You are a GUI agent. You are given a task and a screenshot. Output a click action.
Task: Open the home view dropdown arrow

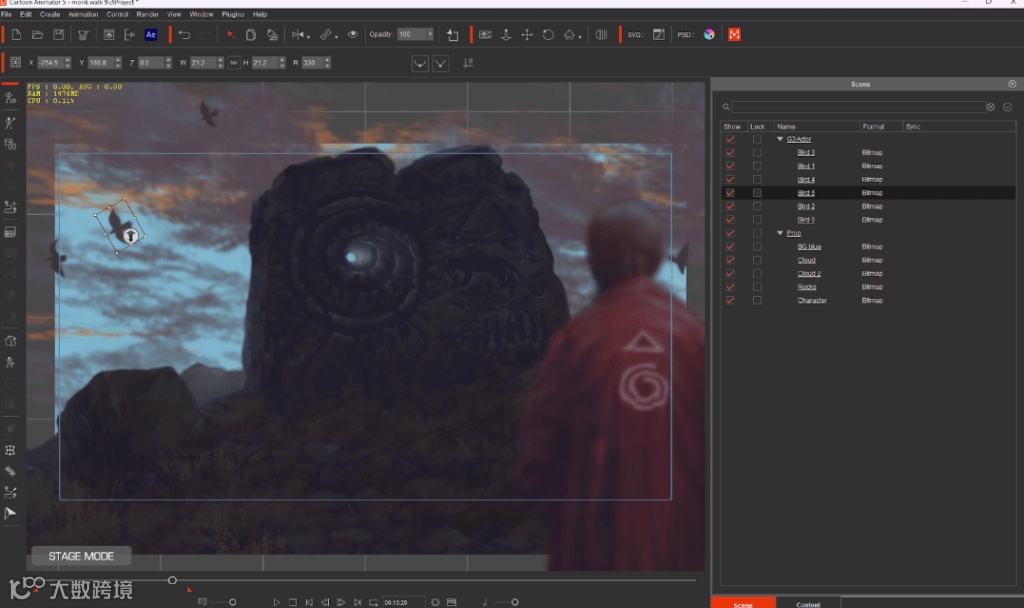(580, 37)
